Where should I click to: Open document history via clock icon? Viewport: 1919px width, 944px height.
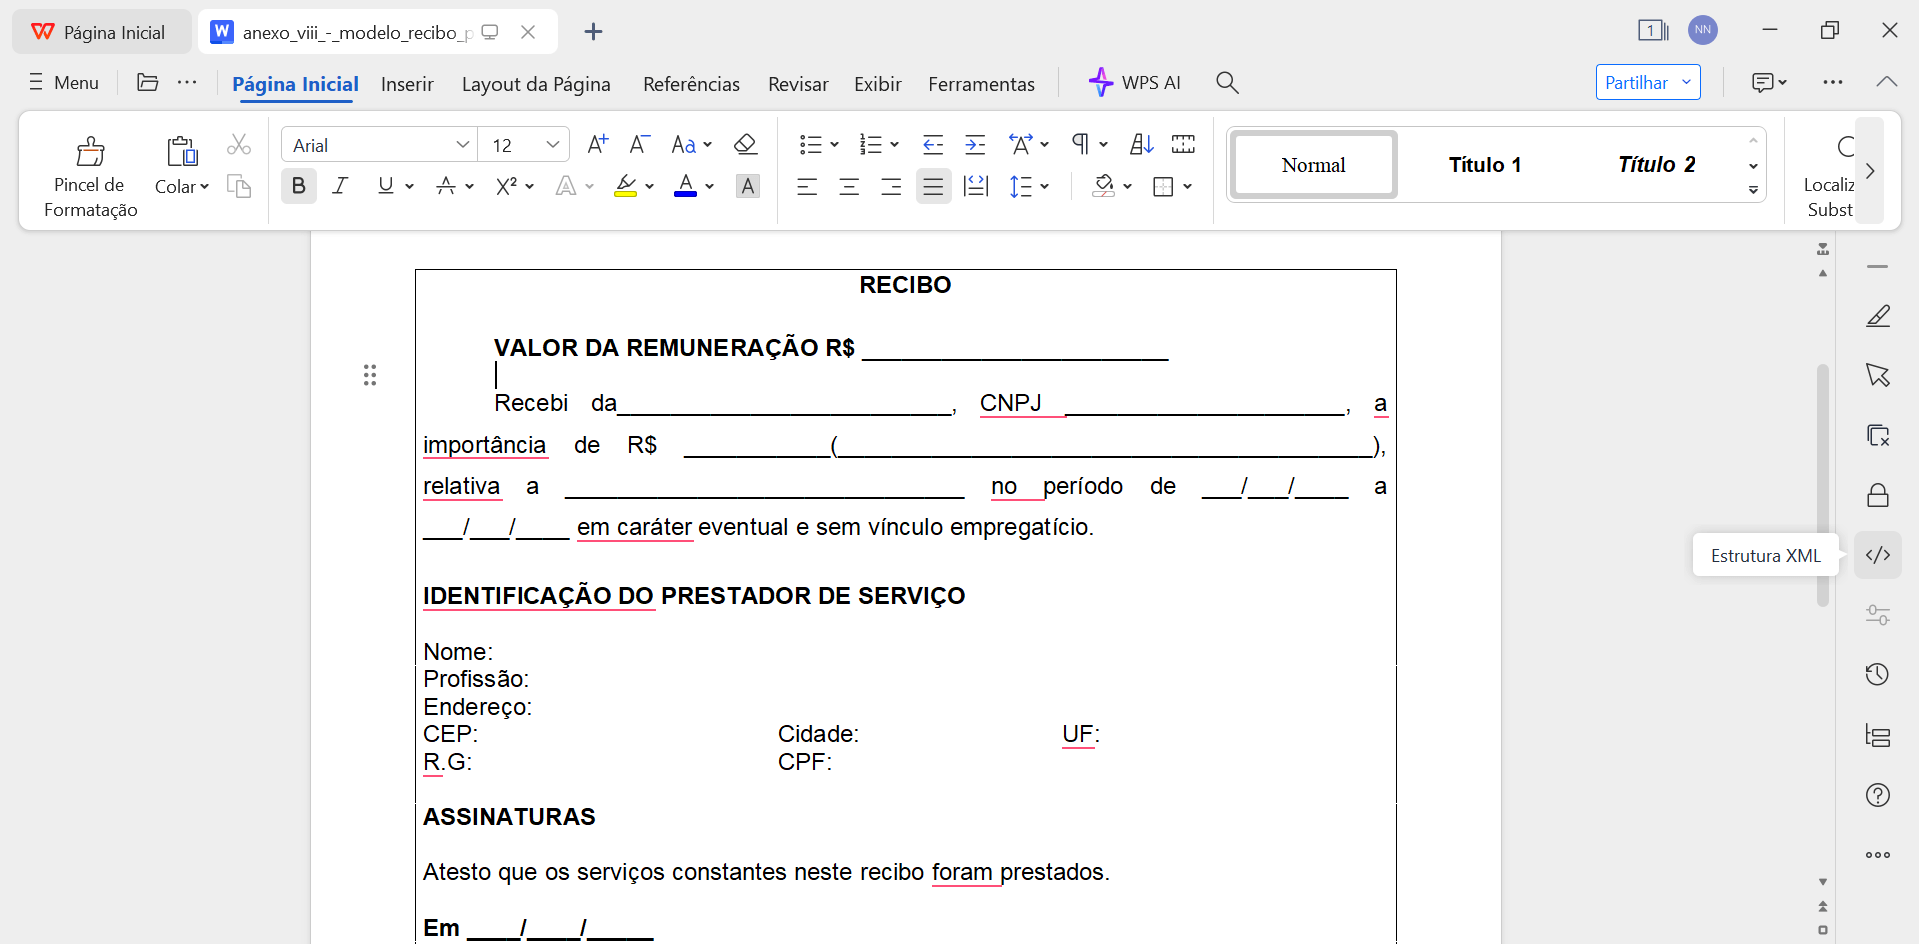[1877, 674]
